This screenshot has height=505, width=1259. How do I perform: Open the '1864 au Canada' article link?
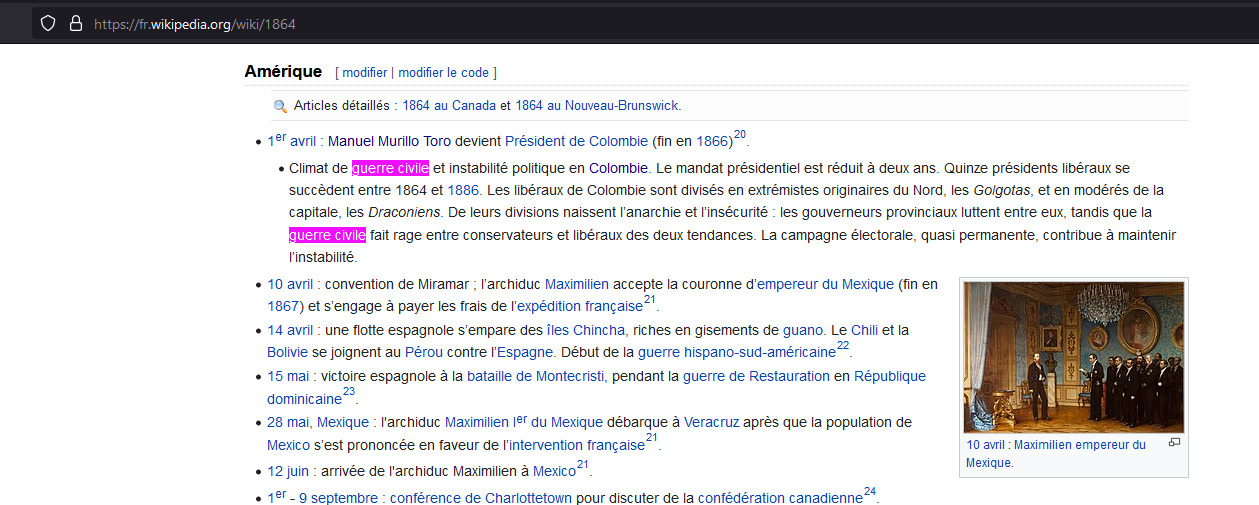[x=449, y=106]
